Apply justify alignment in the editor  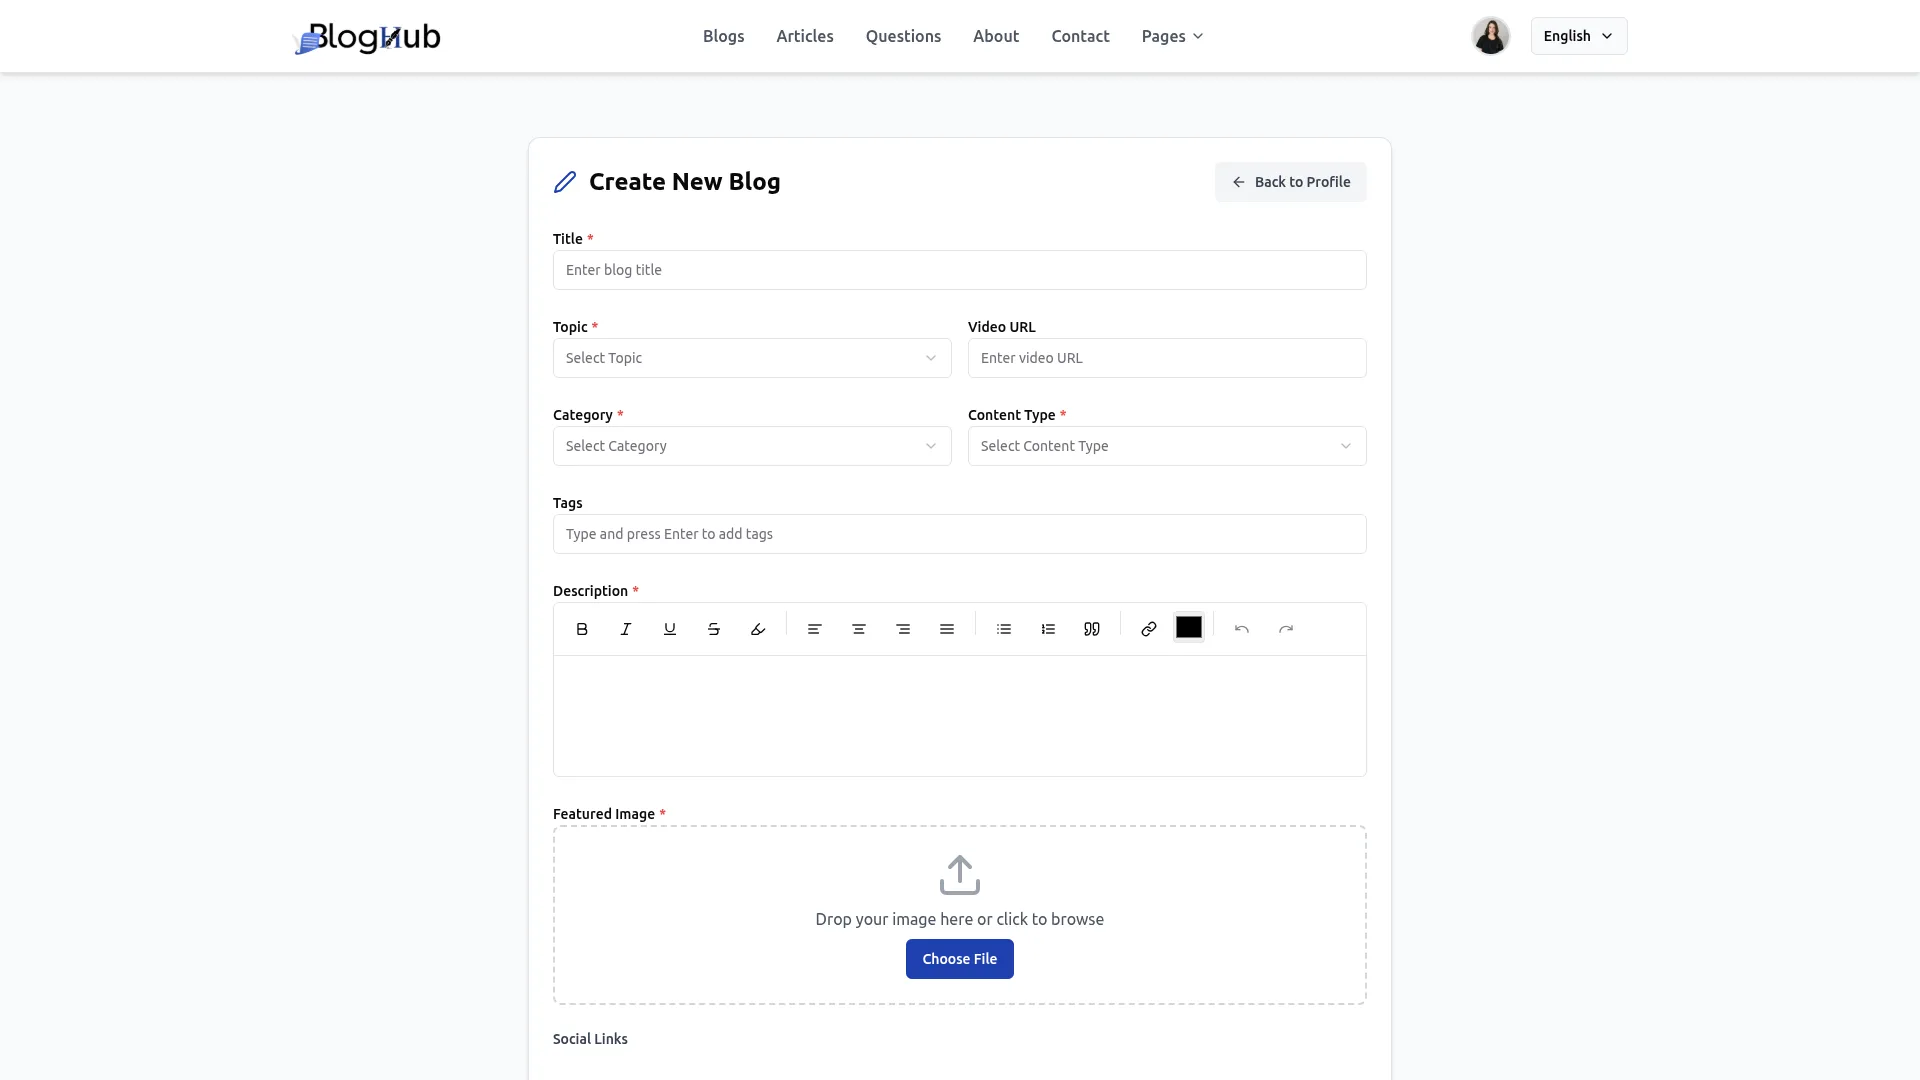point(947,629)
